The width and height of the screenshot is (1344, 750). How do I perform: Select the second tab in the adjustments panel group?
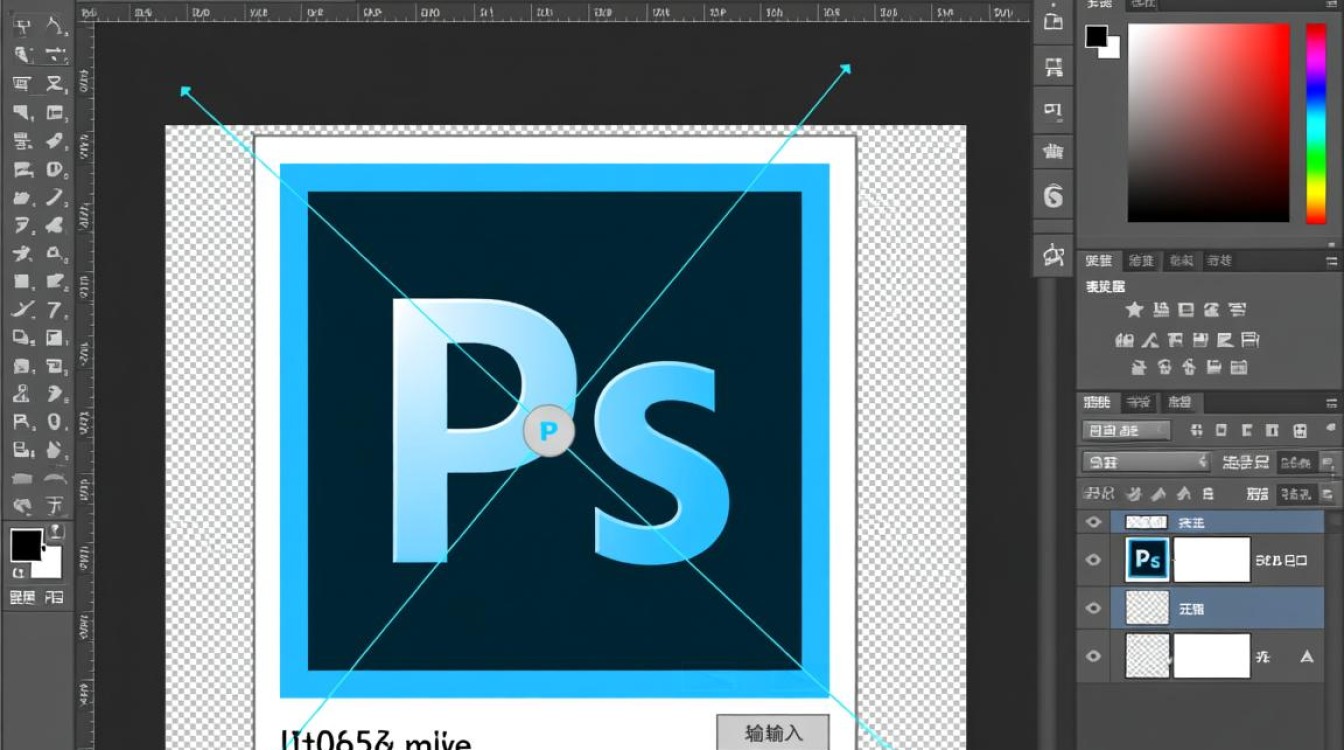click(1140, 261)
